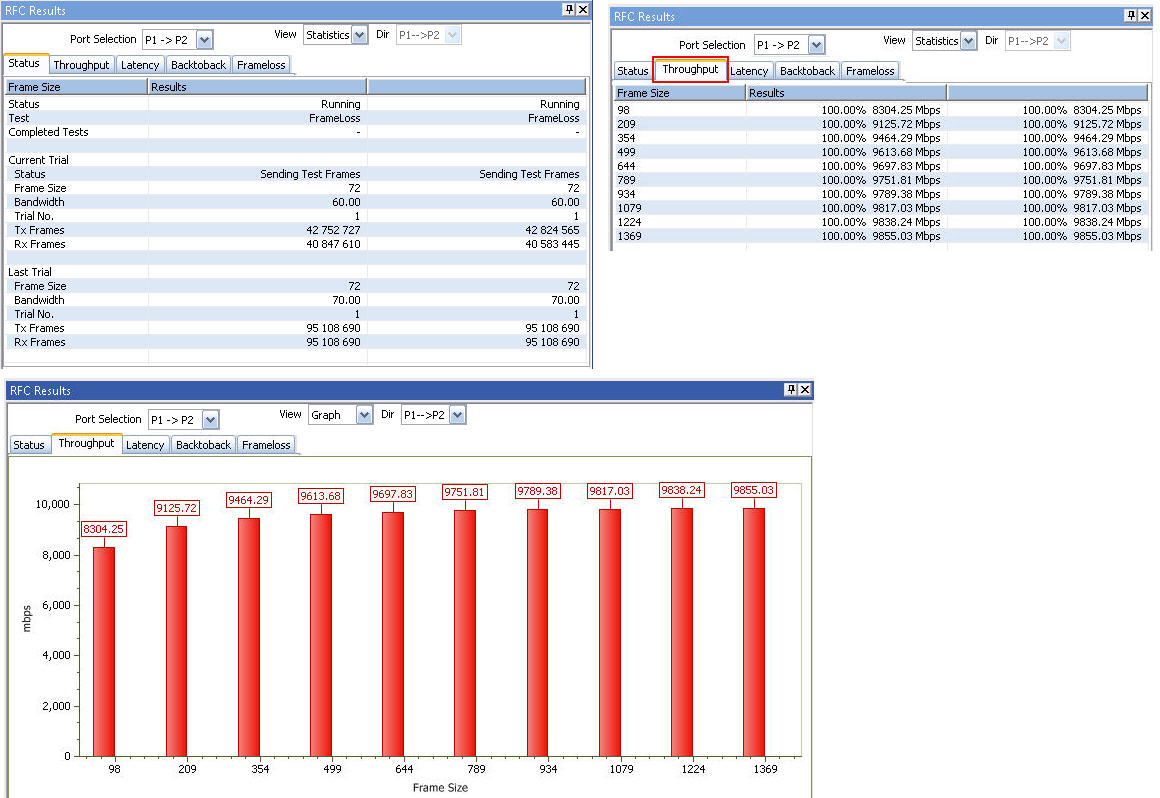Viewport: 1160px width, 798px height.
Task: Click Completed Tests row in status table
Action: pos(296,132)
